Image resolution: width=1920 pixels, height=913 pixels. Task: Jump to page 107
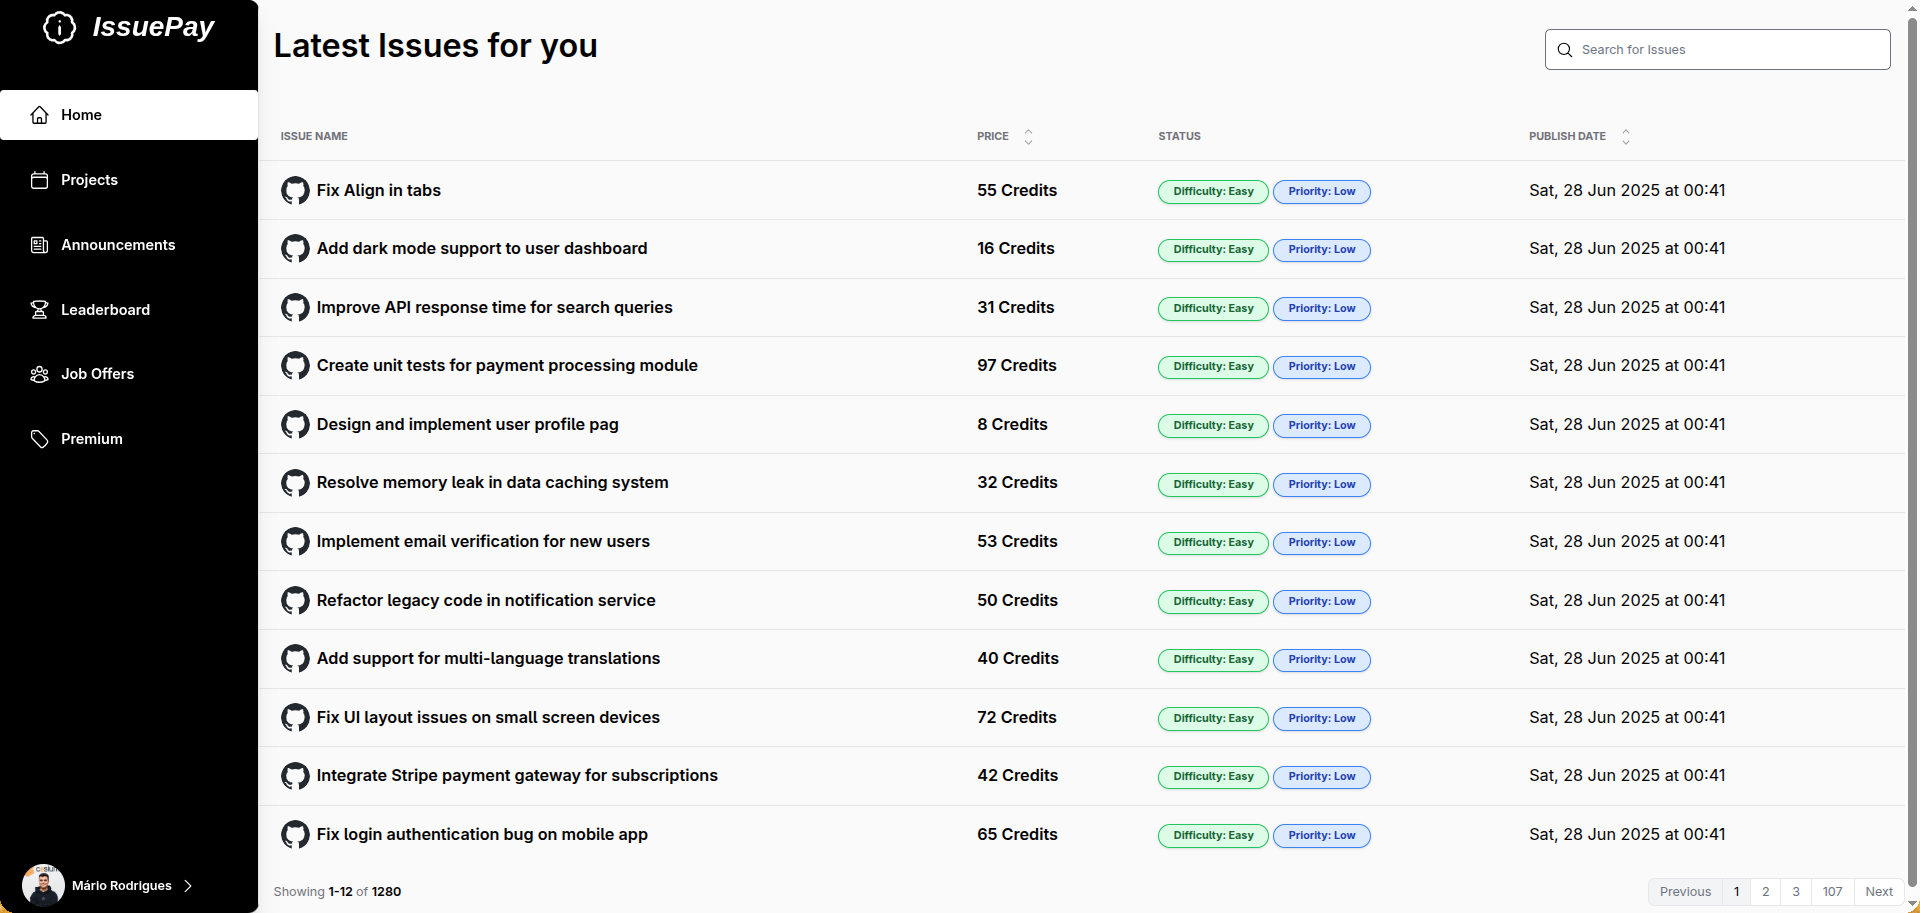(1832, 892)
